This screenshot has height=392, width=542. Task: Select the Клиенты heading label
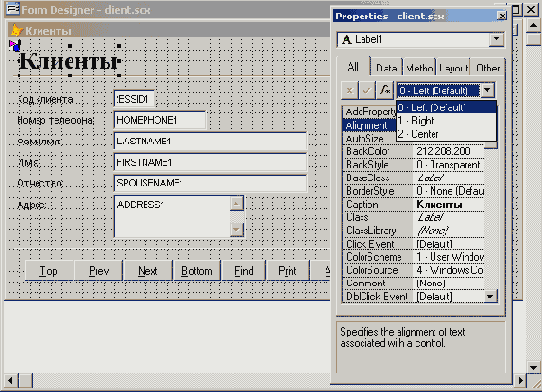point(70,62)
